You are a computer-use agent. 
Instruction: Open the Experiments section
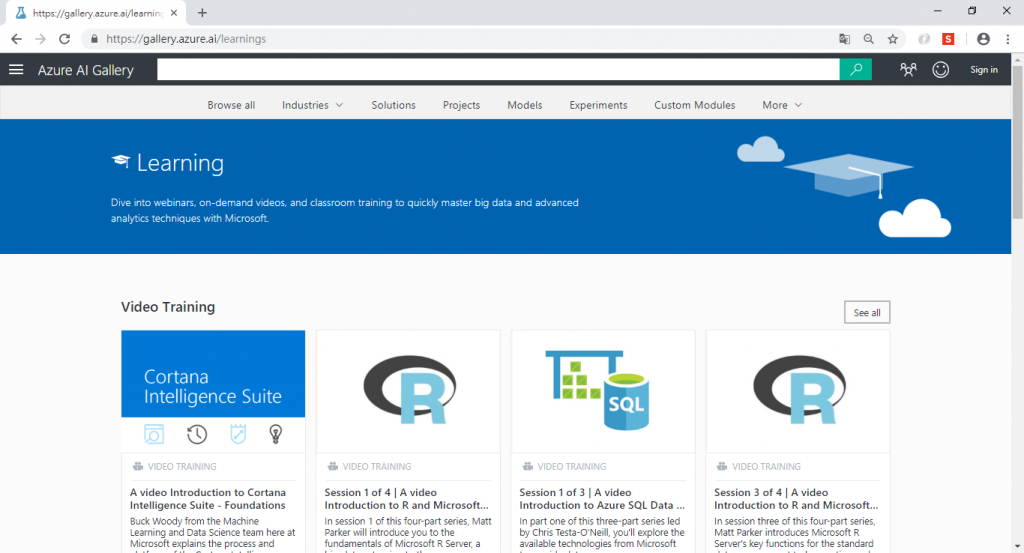pyautogui.click(x=598, y=105)
